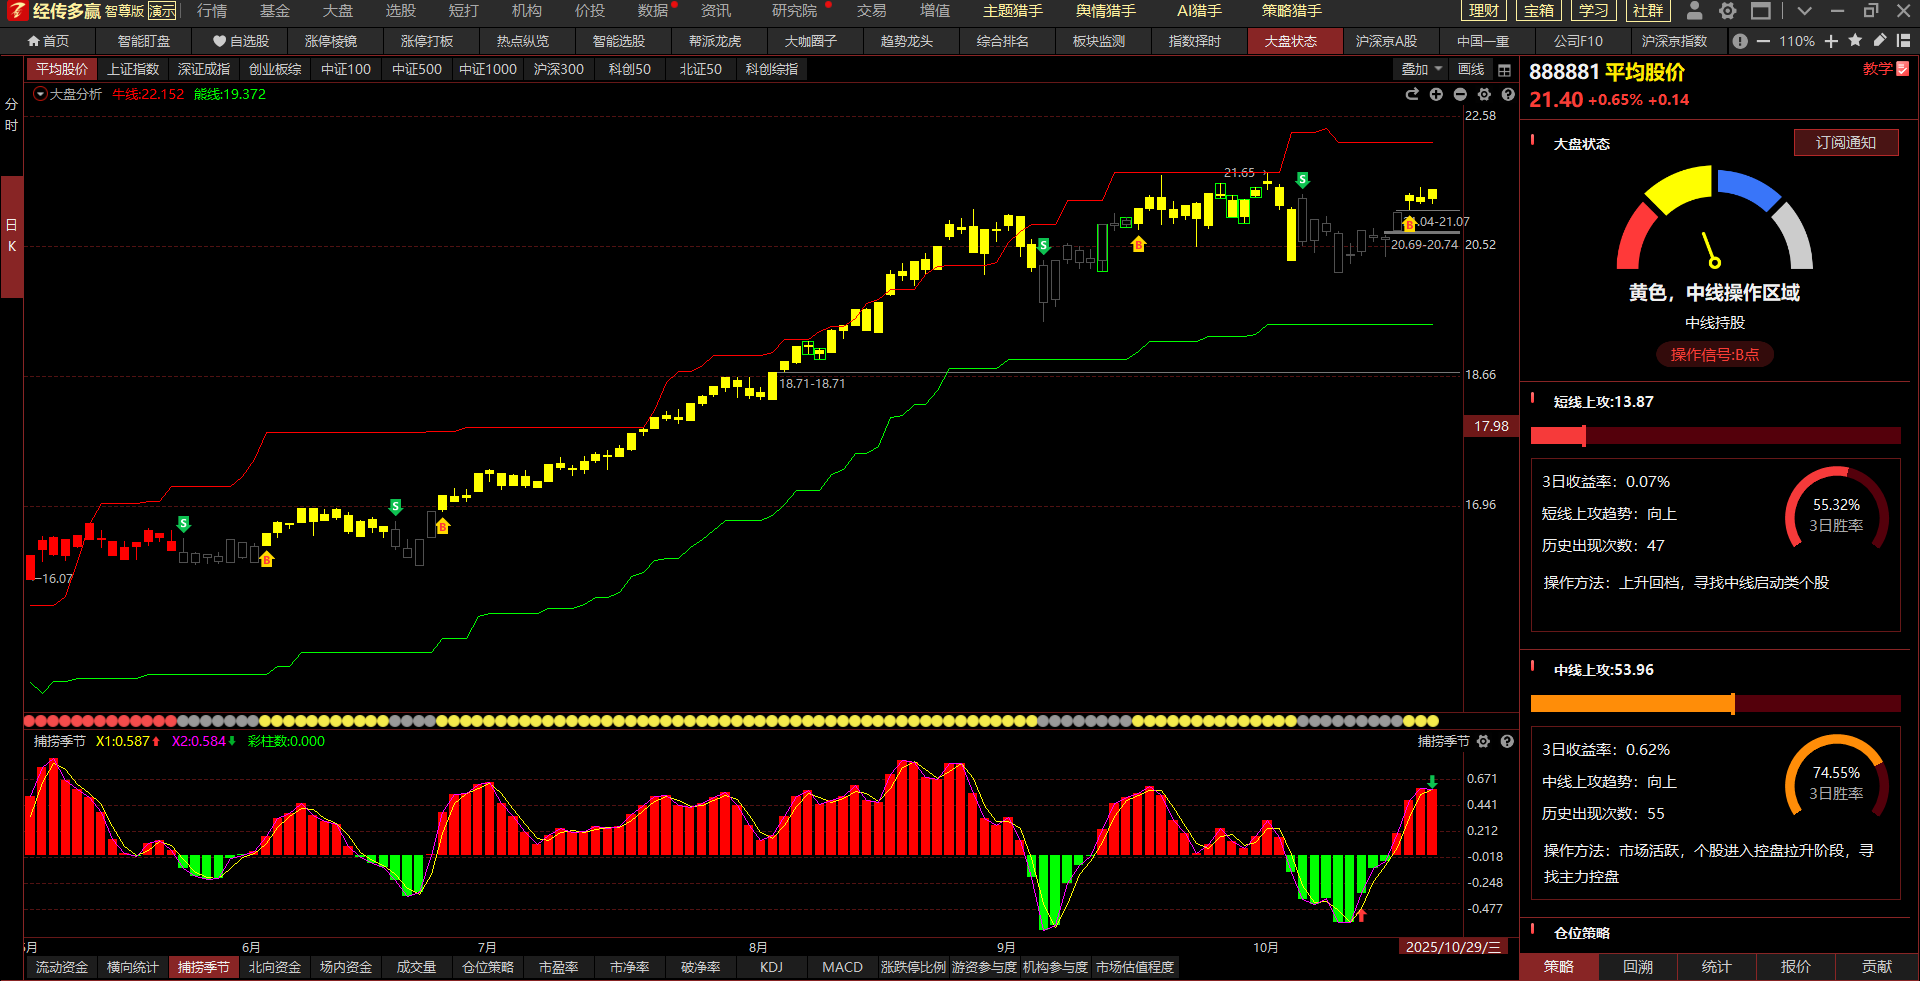Switch to 分时 intraday view
The width and height of the screenshot is (1920, 981).
(11, 115)
